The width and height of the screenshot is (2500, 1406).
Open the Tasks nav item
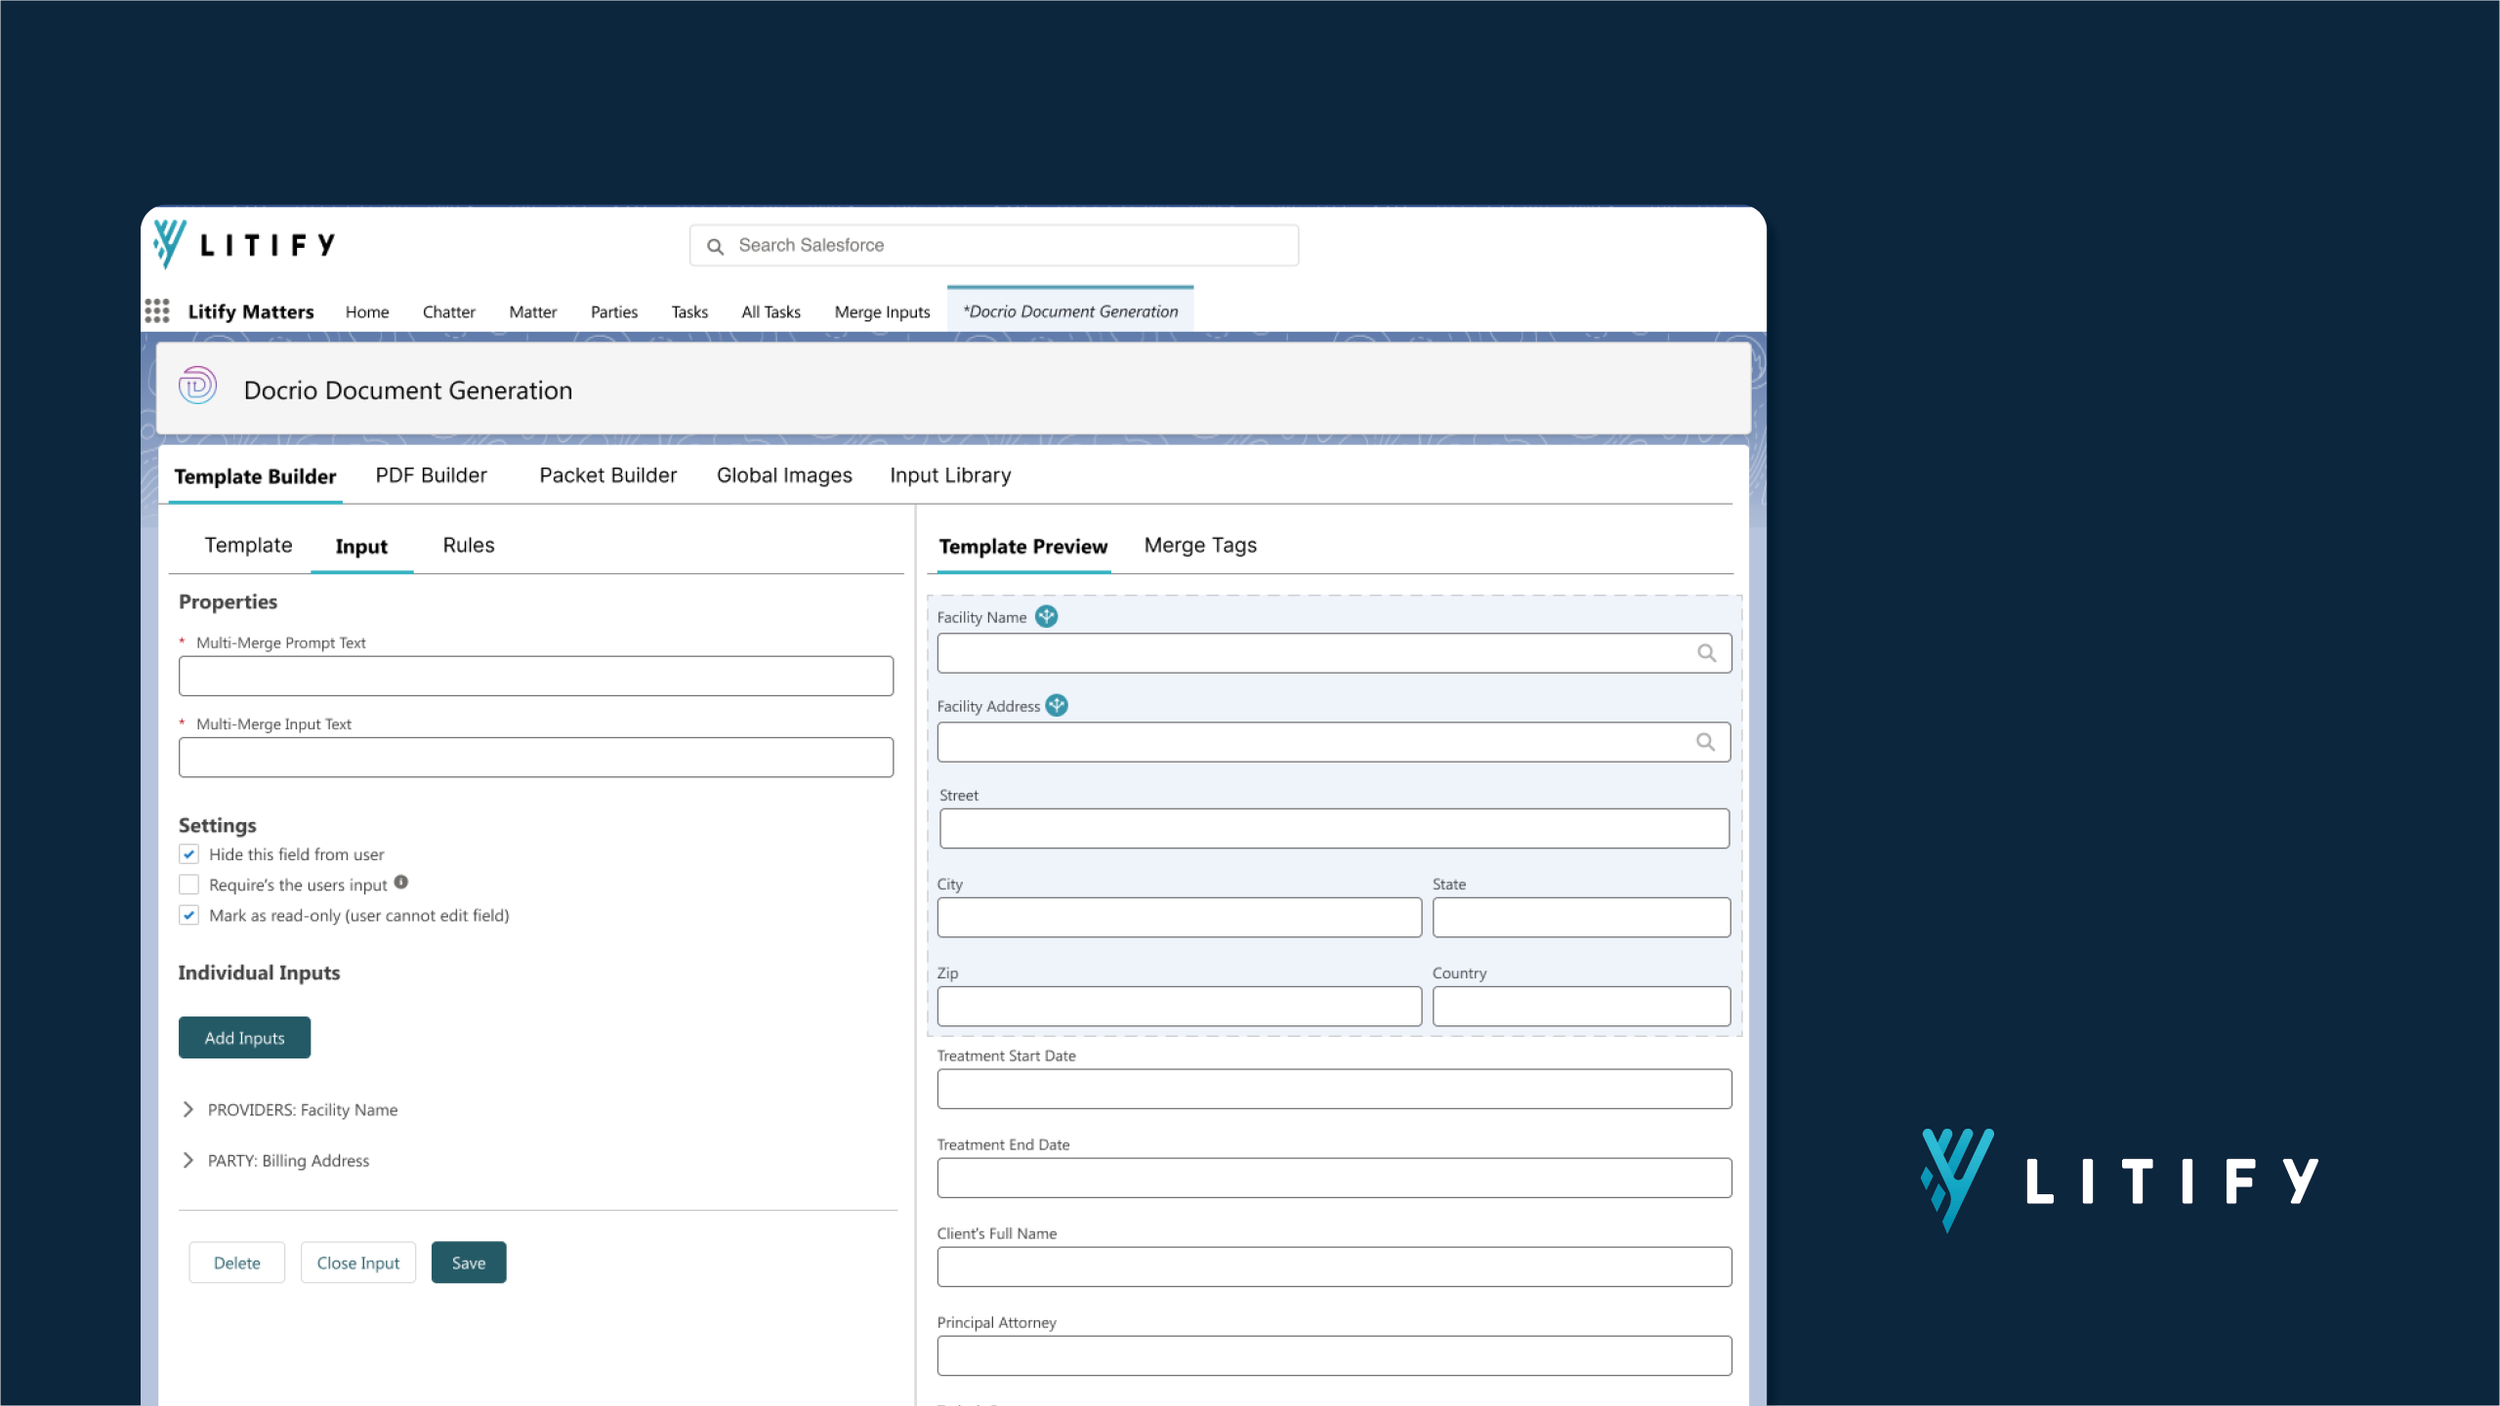tap(689, 312)
